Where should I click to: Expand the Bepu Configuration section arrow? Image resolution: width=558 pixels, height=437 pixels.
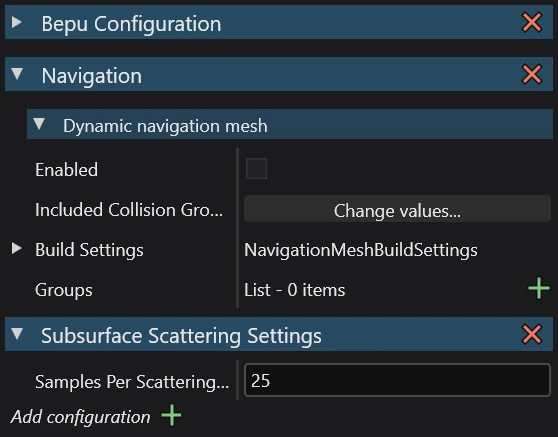click(16, 22)
